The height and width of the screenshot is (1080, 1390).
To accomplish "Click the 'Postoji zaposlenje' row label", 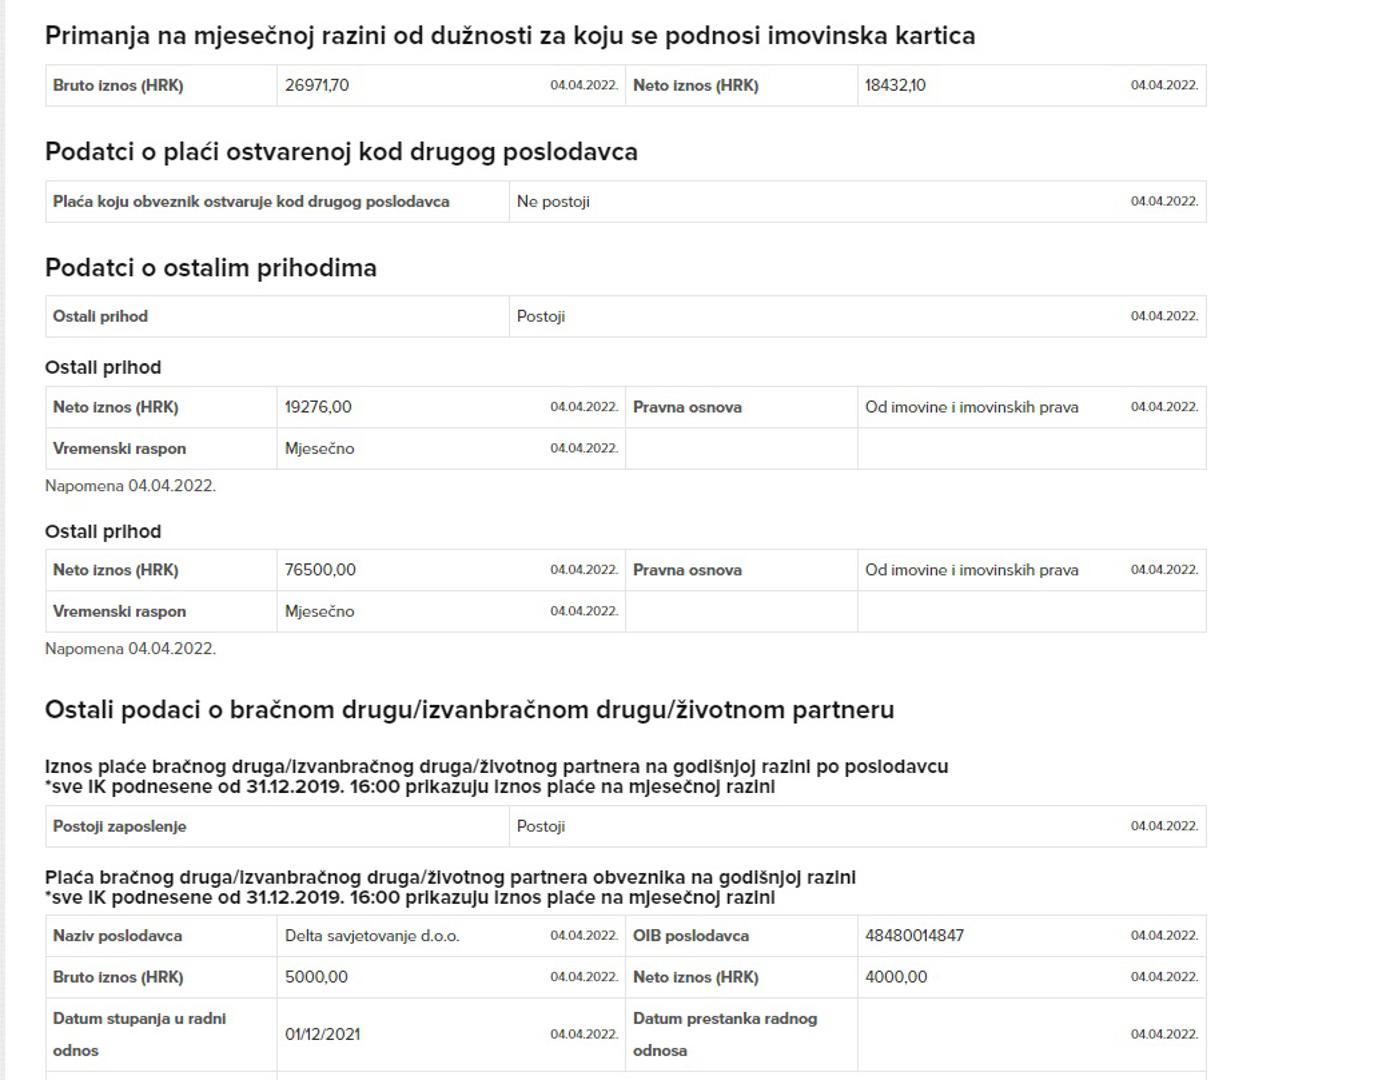I will tap(120, 827).
